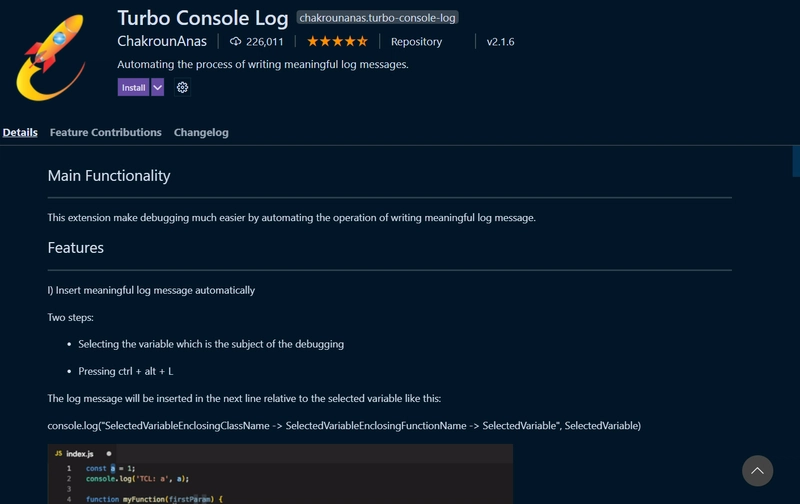Install the Turbo Console Log extension

pyautogui.click(x=133, y=87)
